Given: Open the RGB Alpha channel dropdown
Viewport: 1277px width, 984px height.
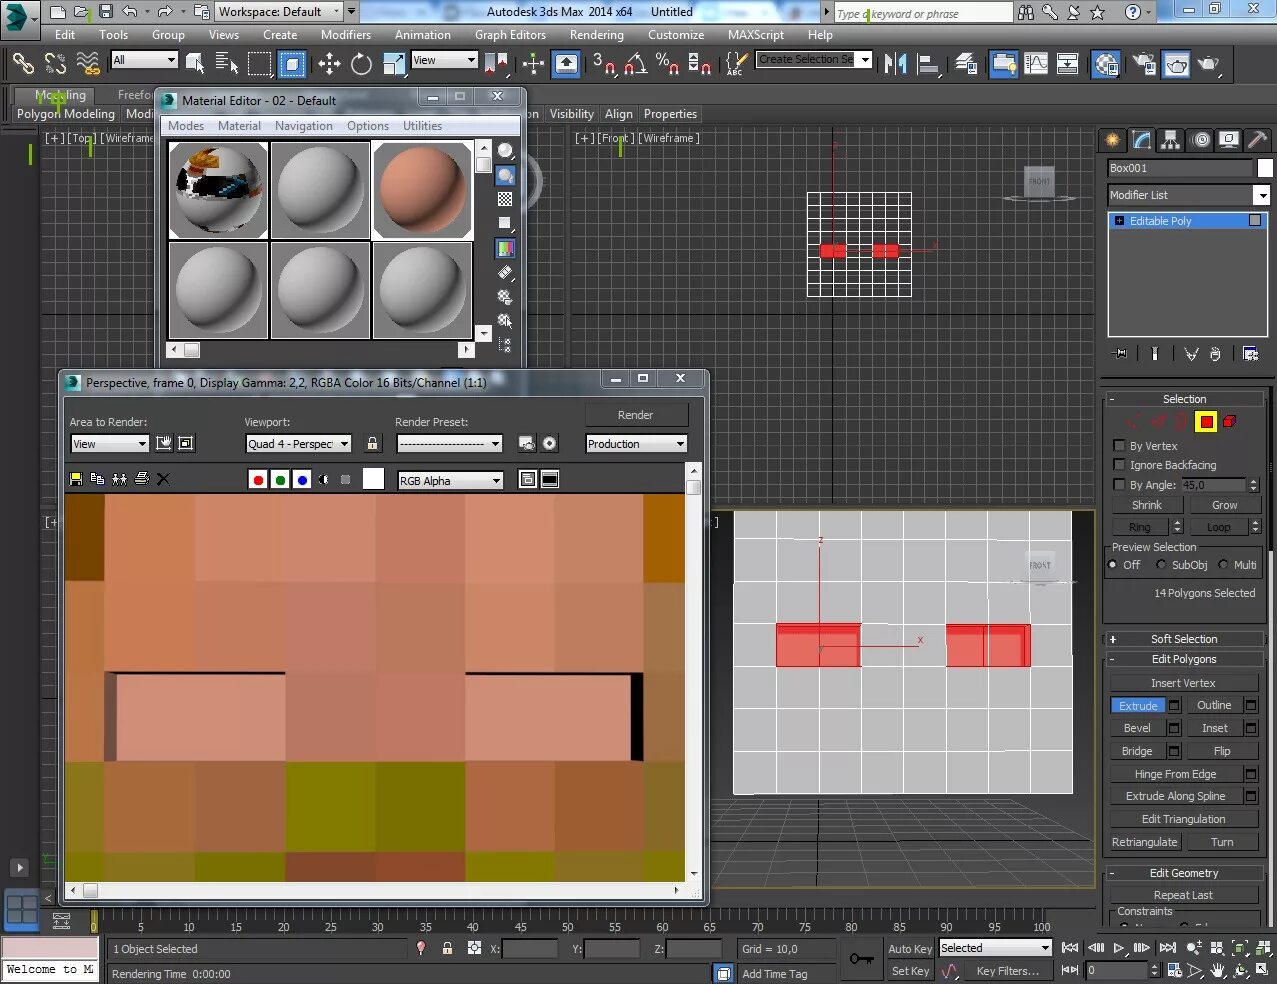Looking at the screenshot, I should click(x=450, y=481).
